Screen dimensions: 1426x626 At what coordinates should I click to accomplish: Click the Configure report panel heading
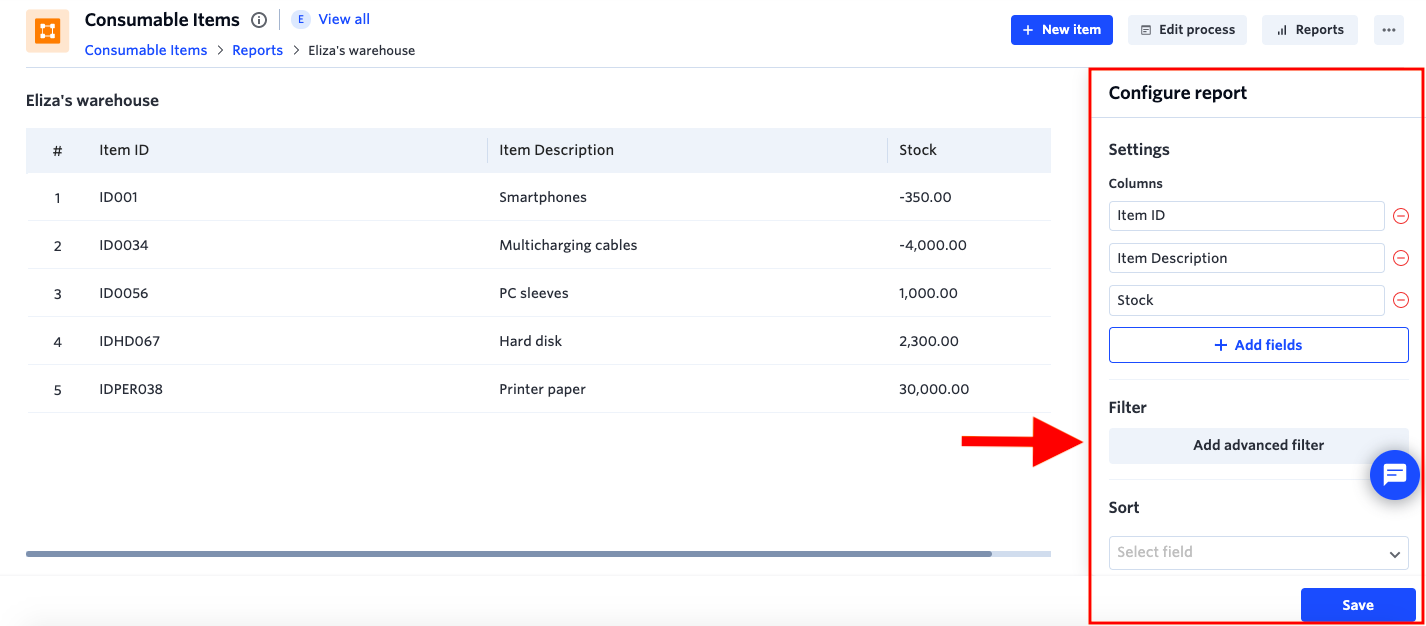click(1177, 93)
